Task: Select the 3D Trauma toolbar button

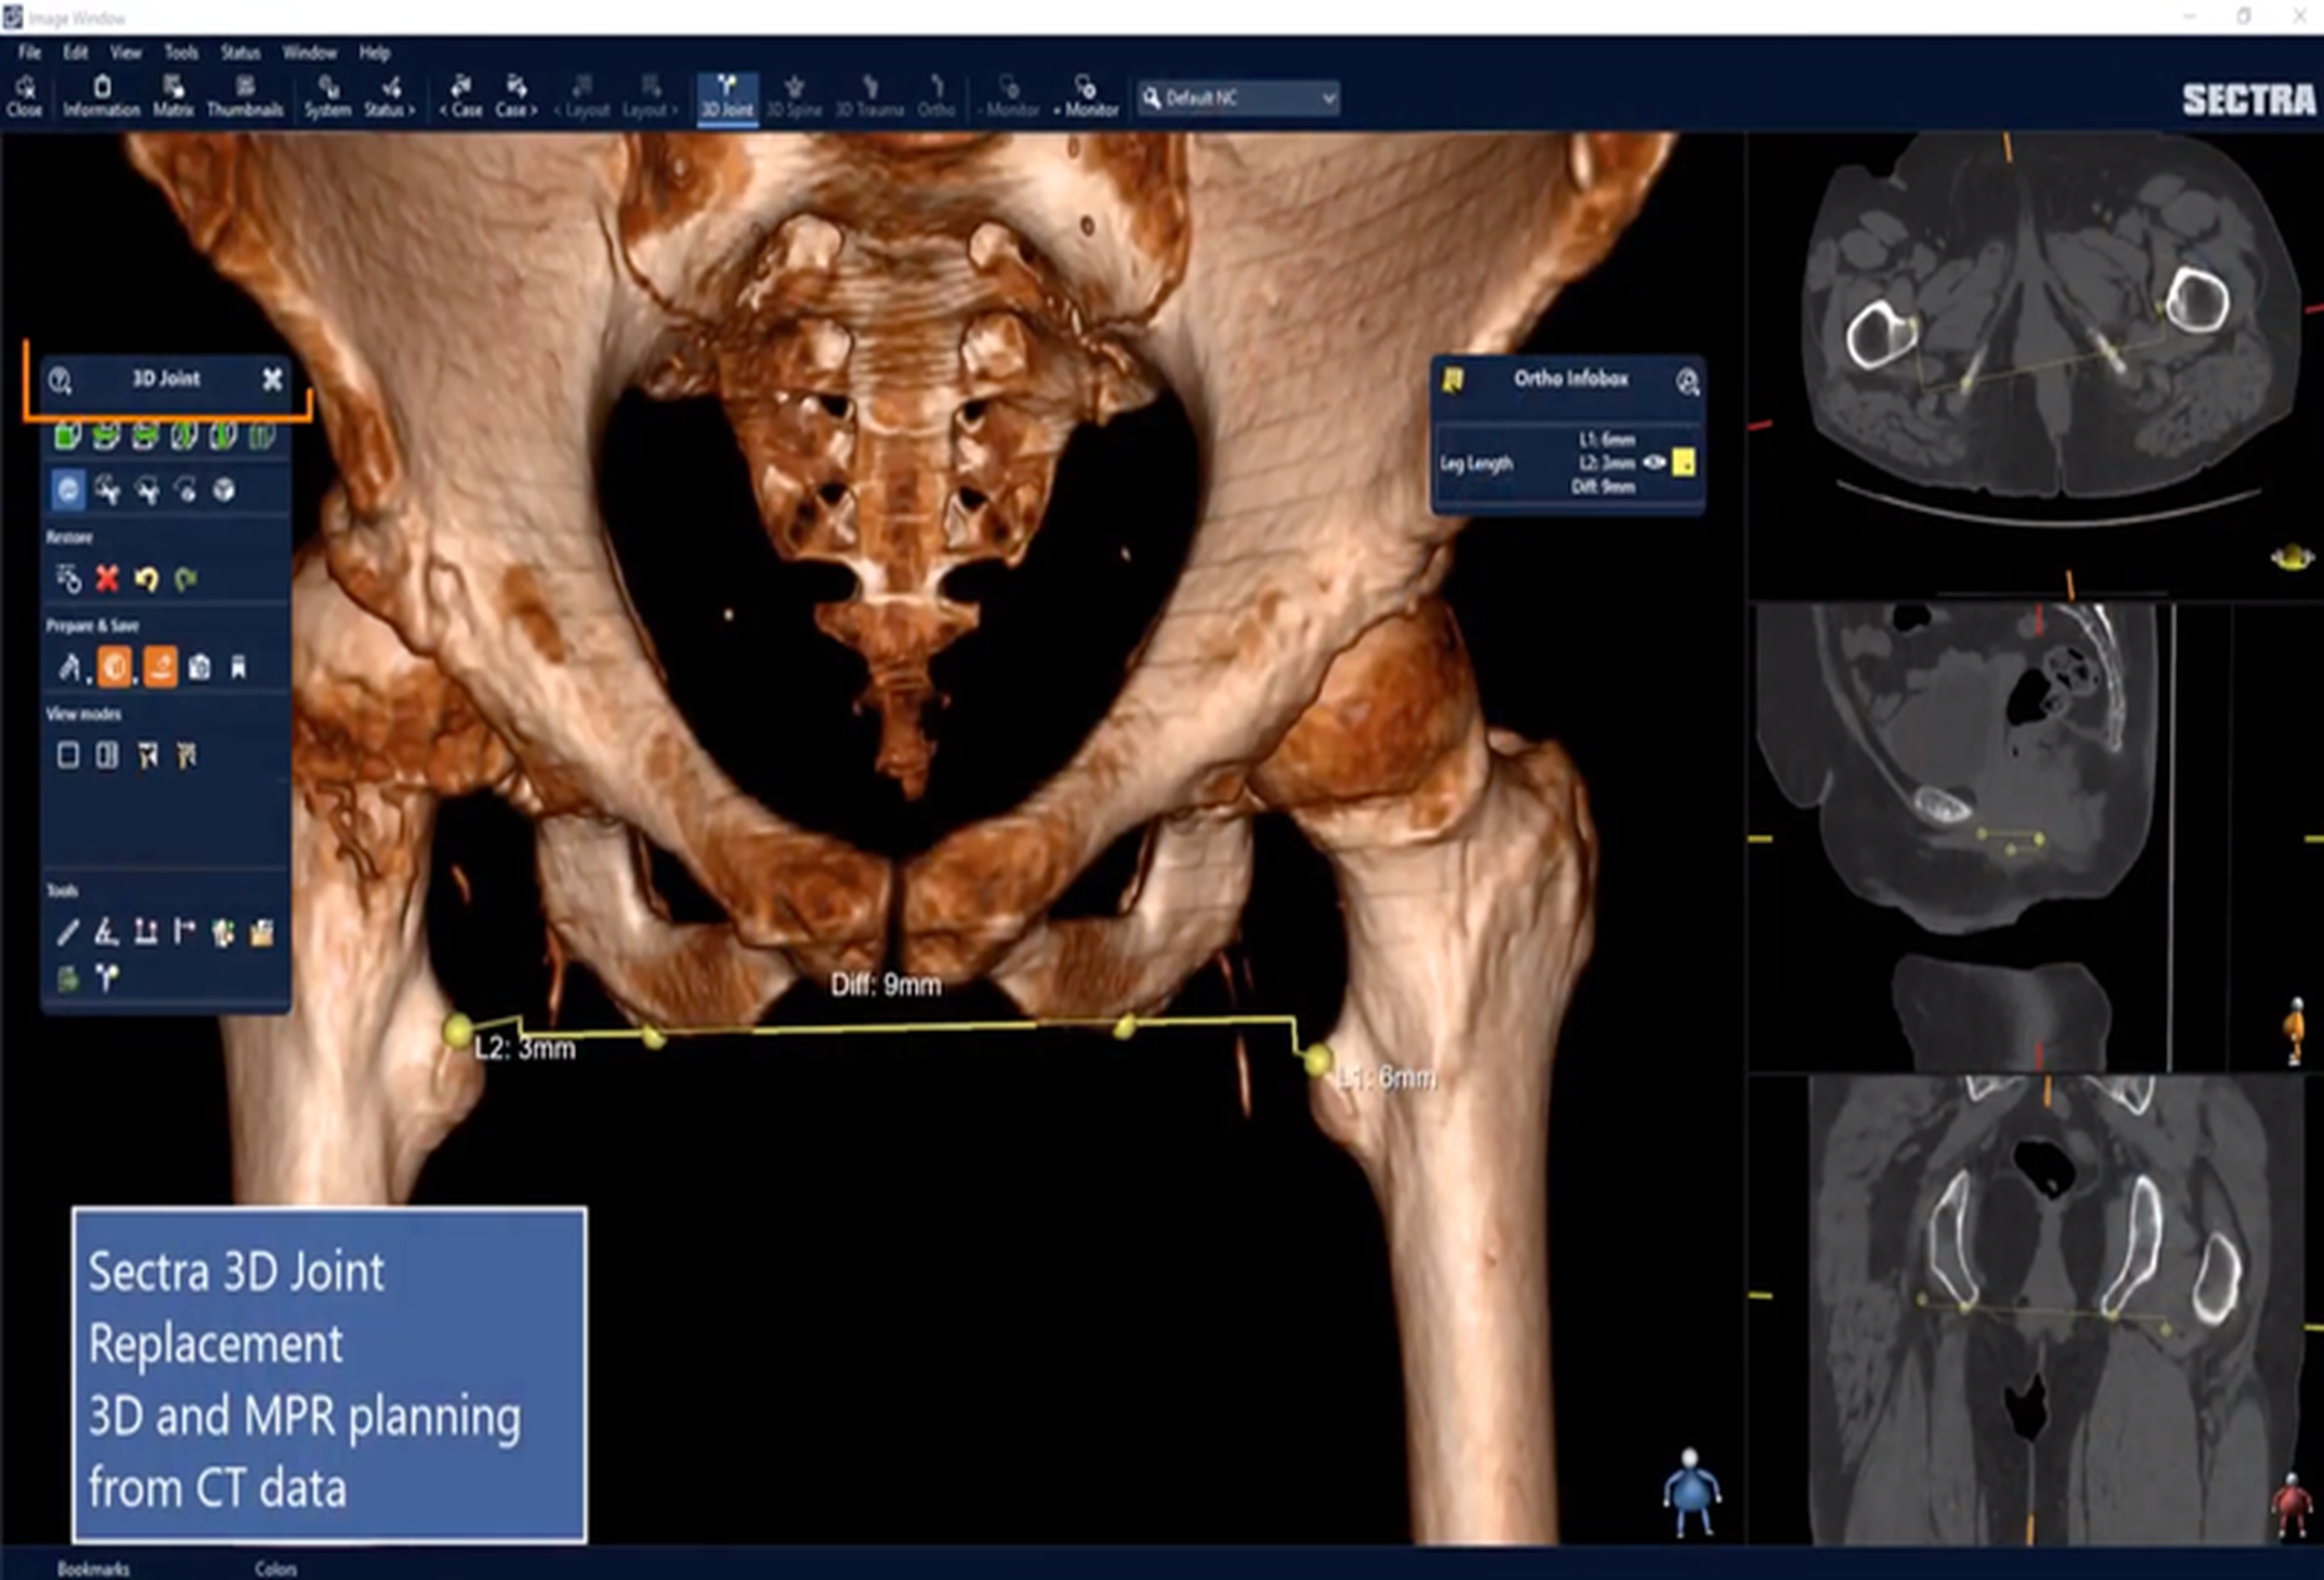Action: [x=869, y=97]
